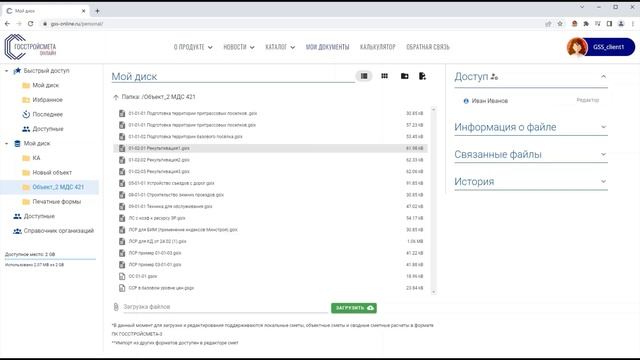Screen dimensions: 640x360
Task: Click the Редактор role label for Иван Иванов
Action: tap(588, 100)
